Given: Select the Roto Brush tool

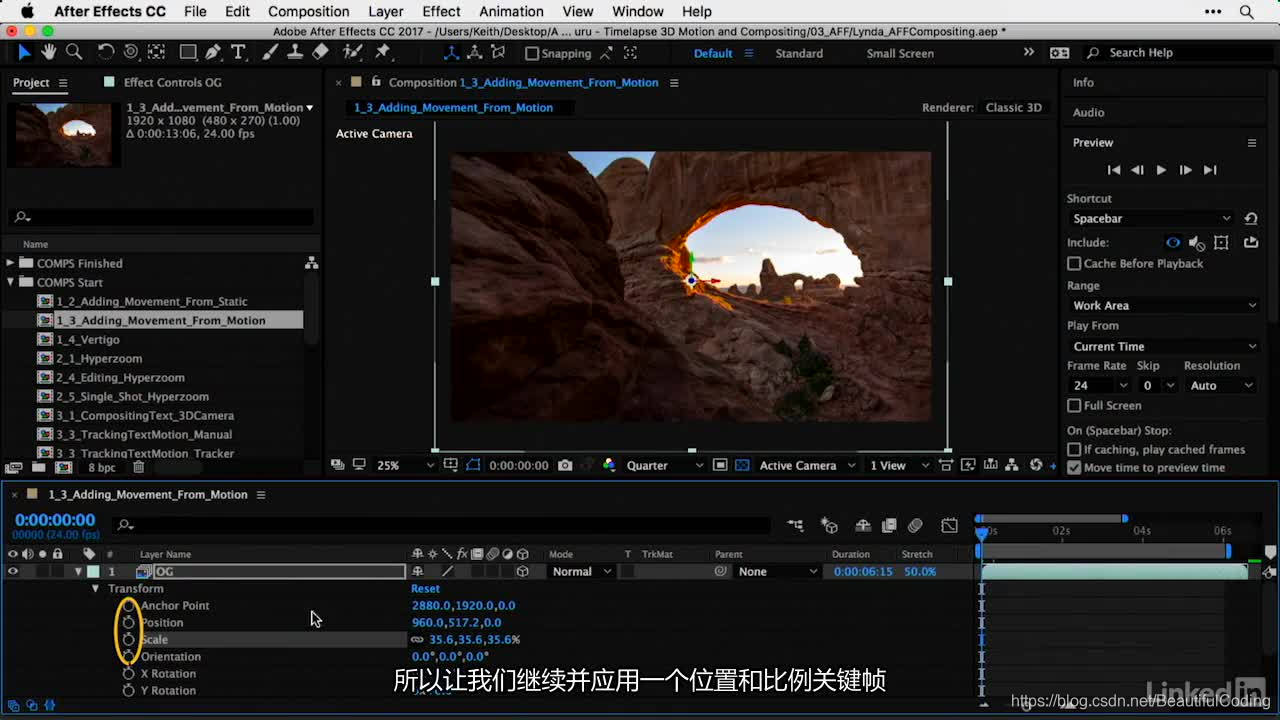Looking at the screenshot, I should [352, 52].
